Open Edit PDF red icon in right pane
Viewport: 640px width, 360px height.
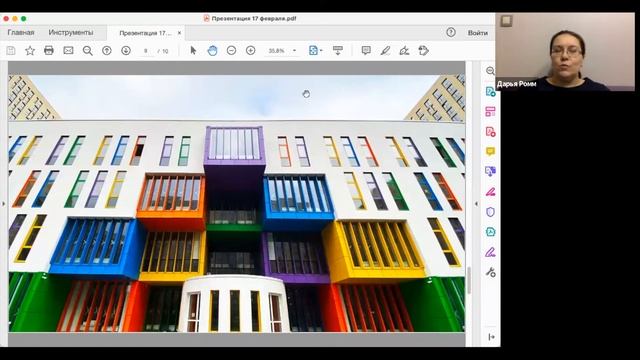[x=490, y=131]
